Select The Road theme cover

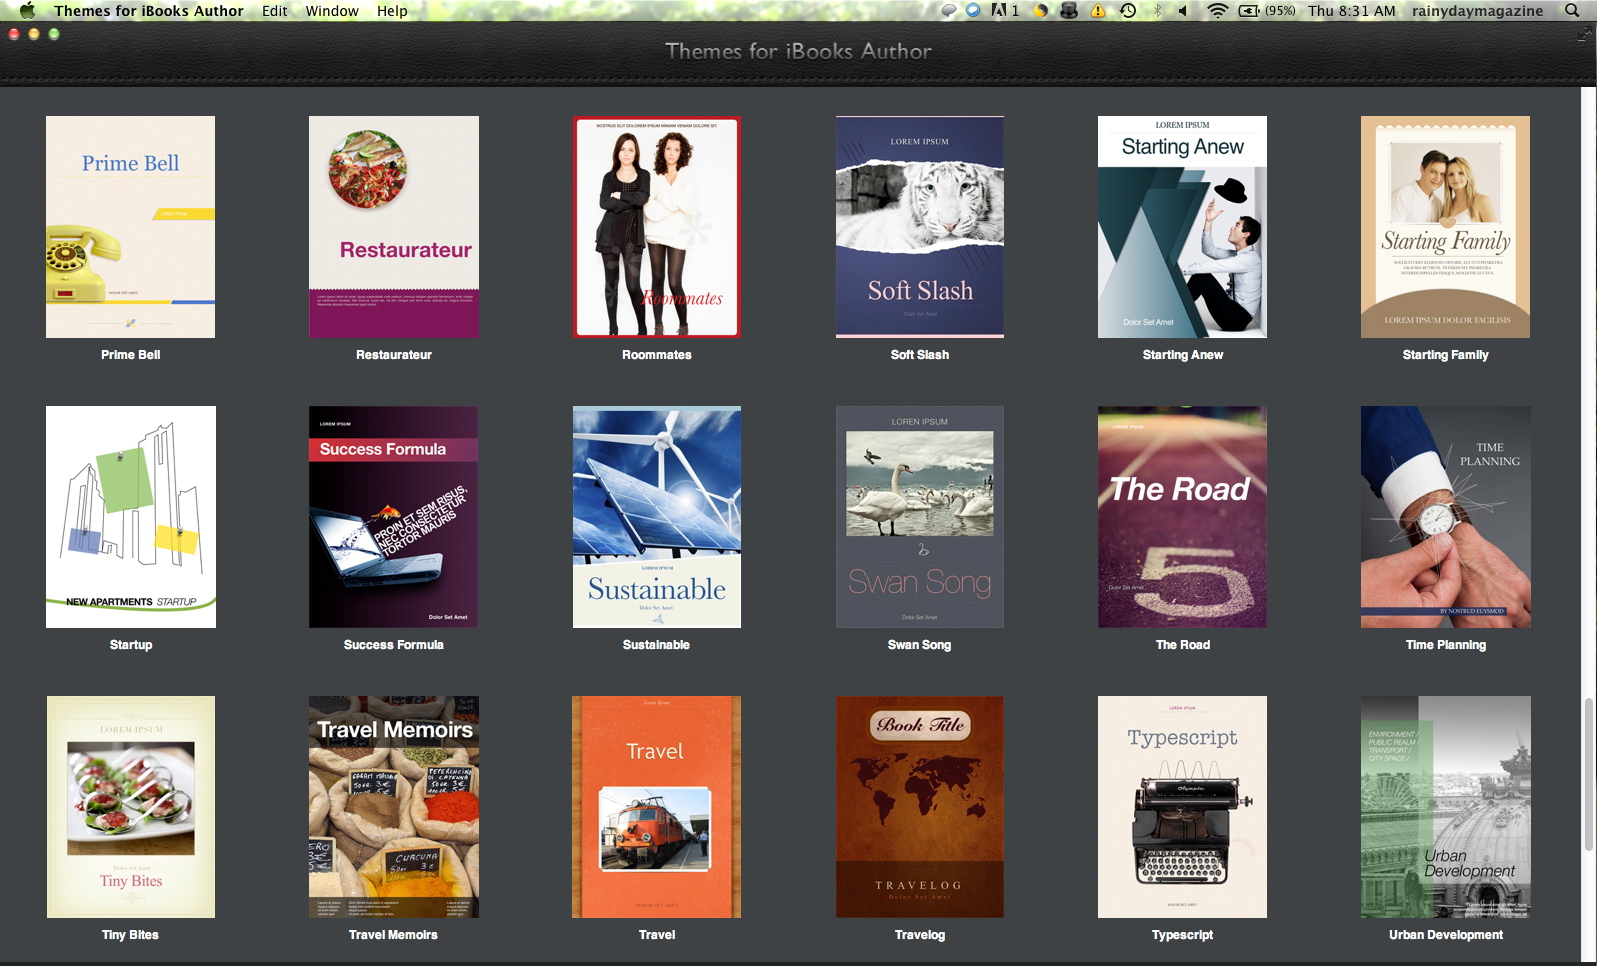click(x=1182, y=517)
